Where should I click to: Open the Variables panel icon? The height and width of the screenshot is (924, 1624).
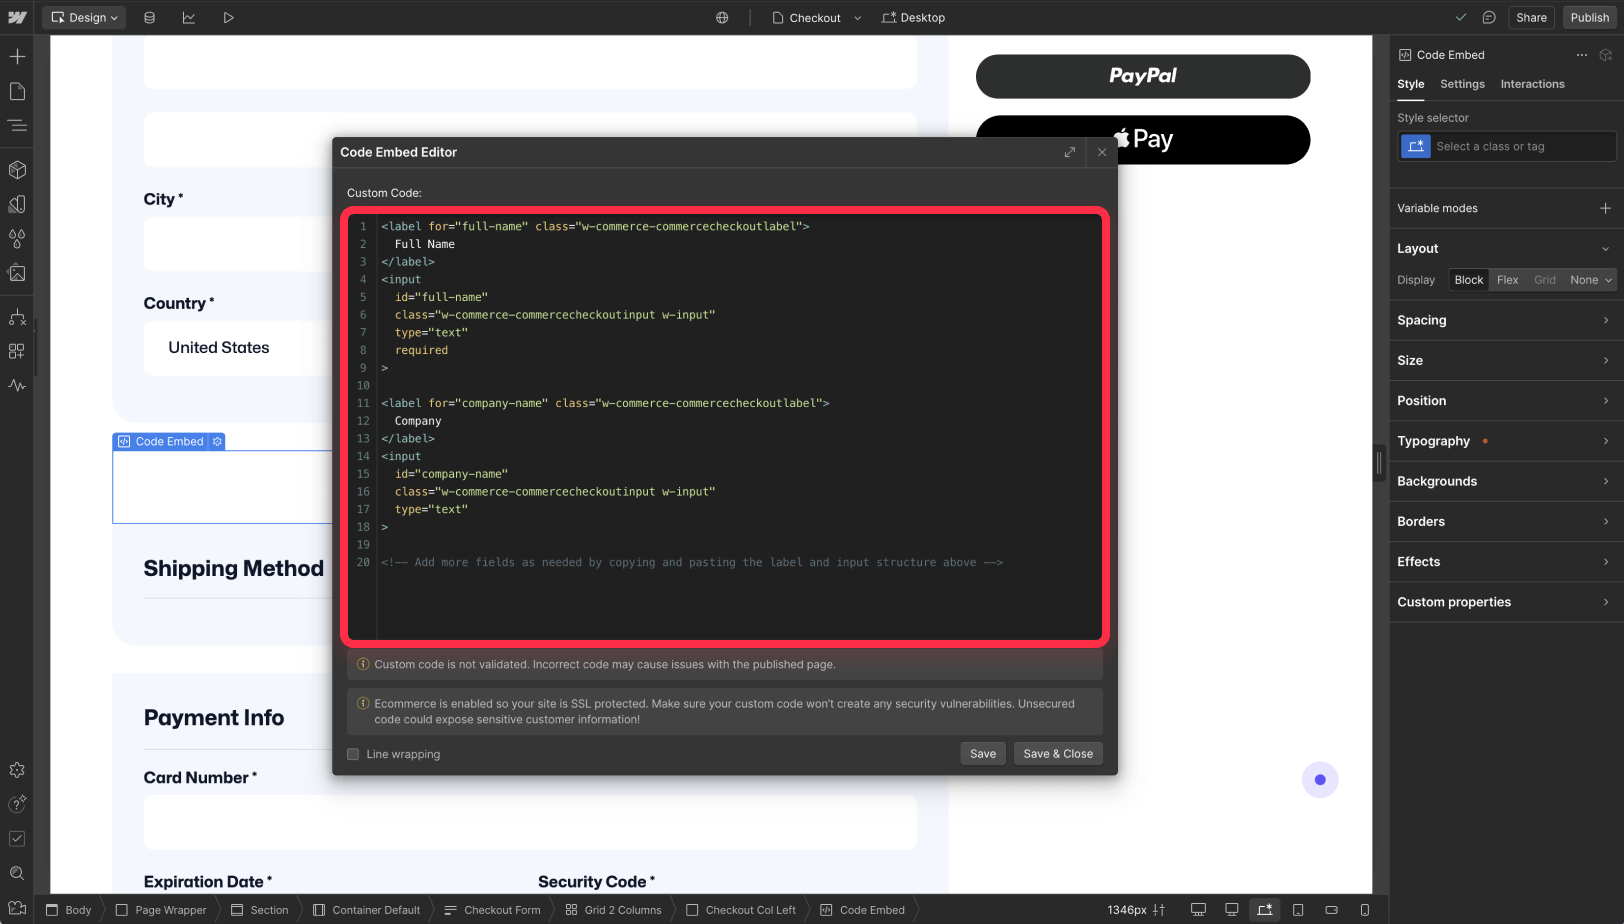click(17, 204)
